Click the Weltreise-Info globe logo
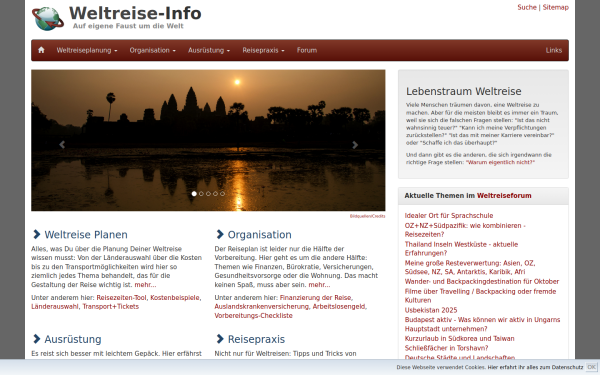Screen dimensions: 600x375 [x=48, y=19]
